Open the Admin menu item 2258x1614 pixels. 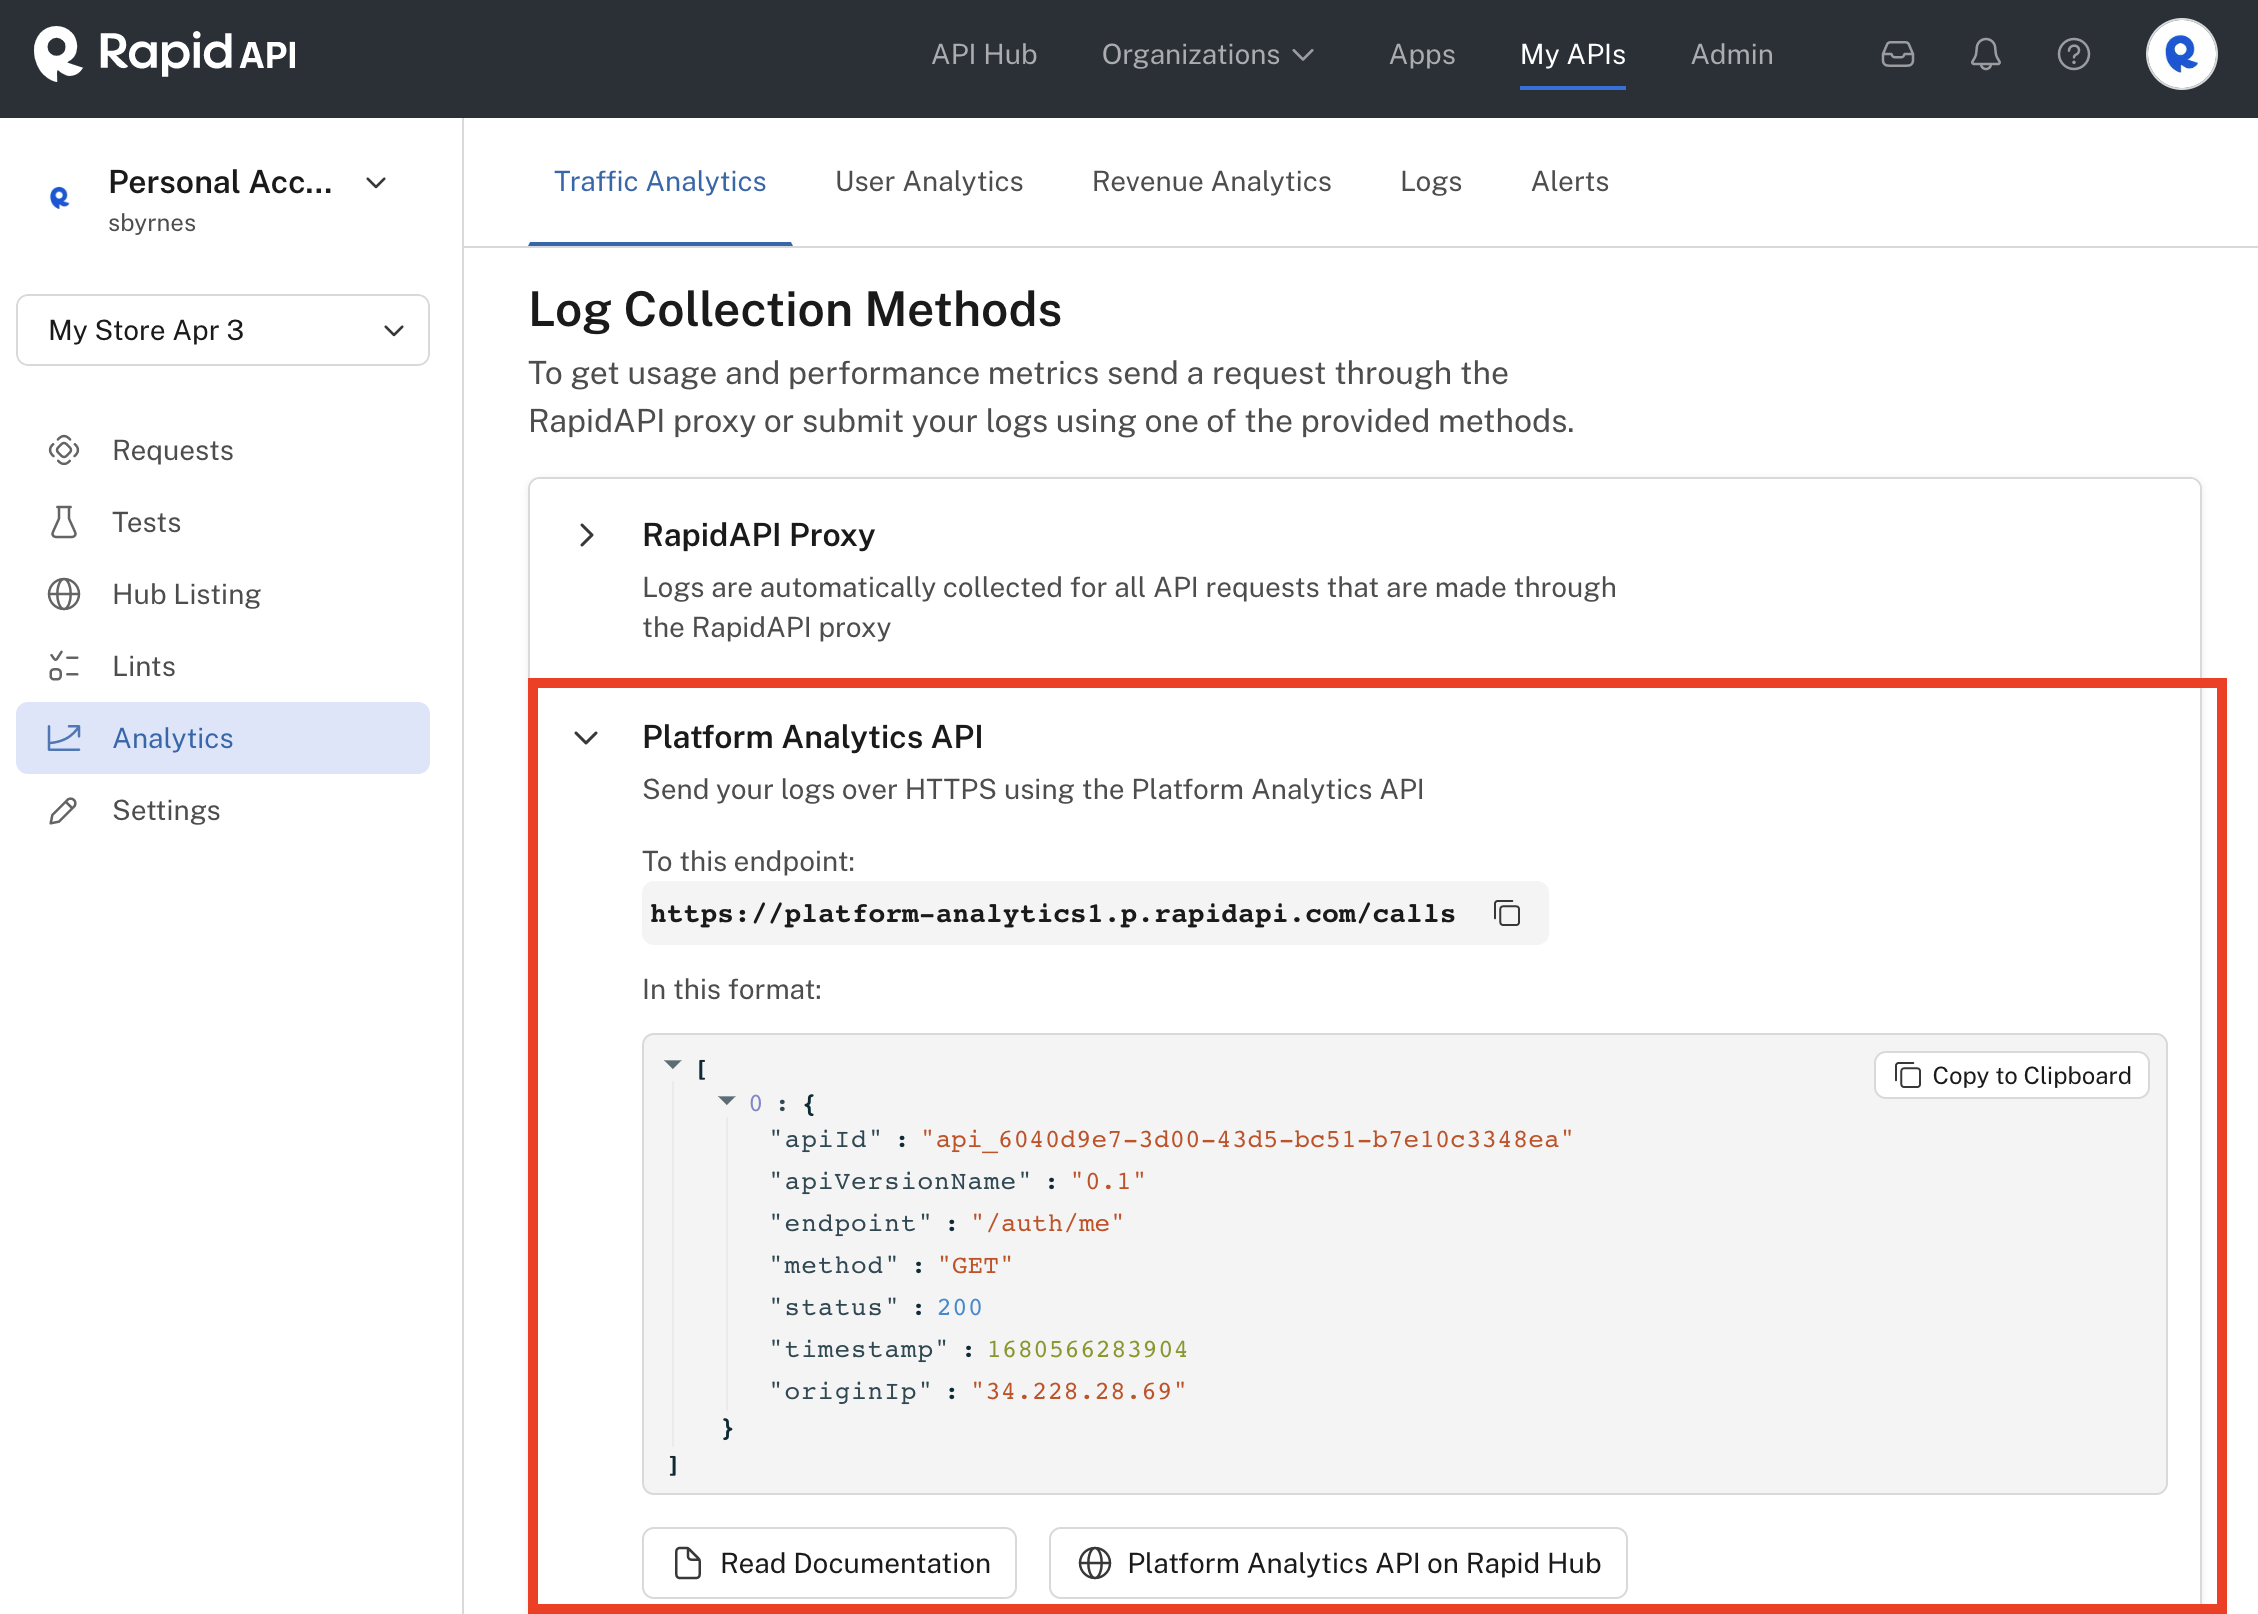tap(1732, 54)
